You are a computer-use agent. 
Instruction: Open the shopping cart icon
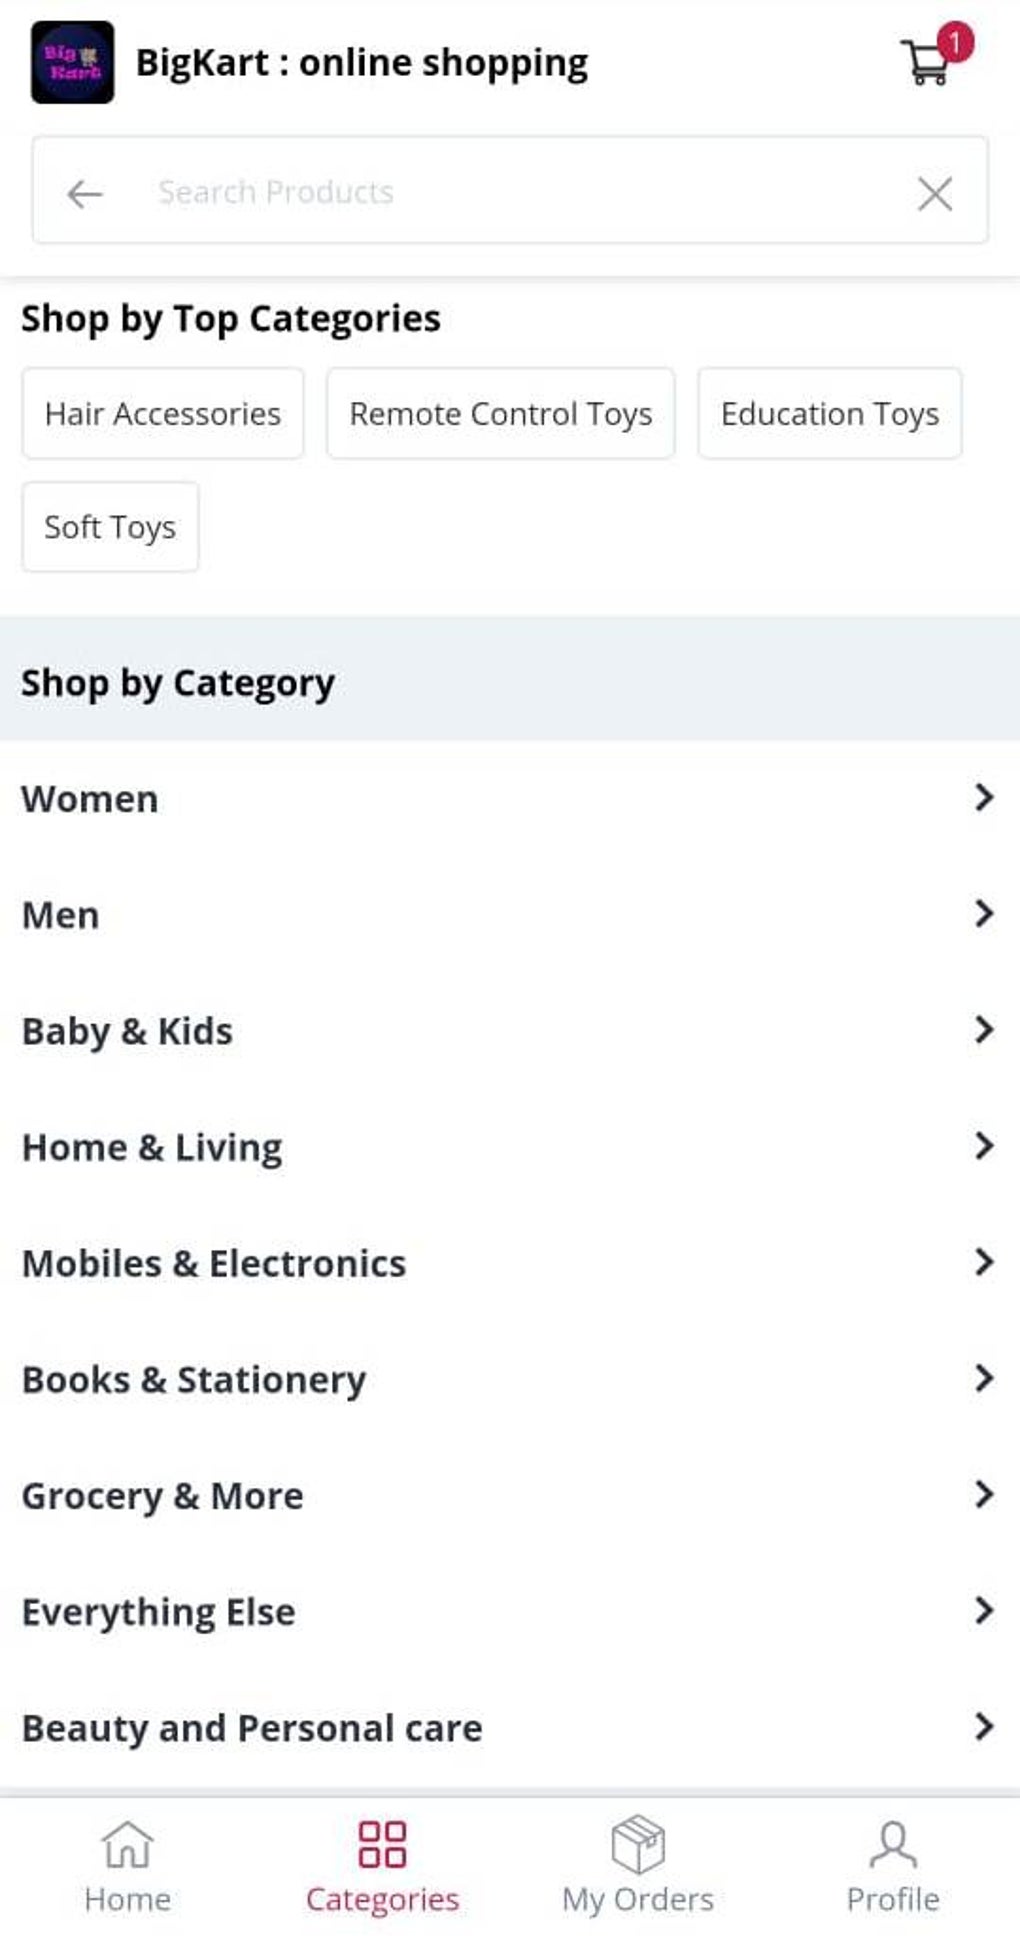928,62
